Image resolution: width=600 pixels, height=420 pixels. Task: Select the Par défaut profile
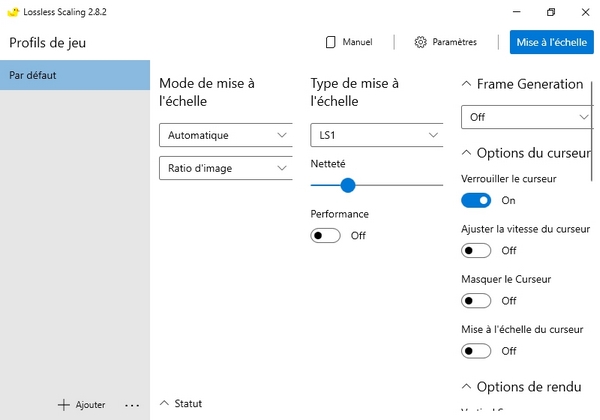tap(75, 75)
